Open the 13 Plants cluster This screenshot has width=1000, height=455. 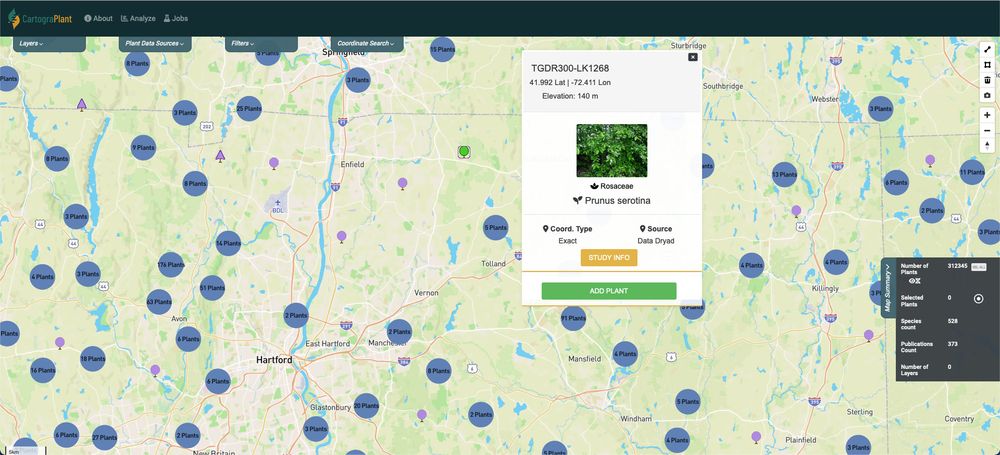[x=784, y=174]
